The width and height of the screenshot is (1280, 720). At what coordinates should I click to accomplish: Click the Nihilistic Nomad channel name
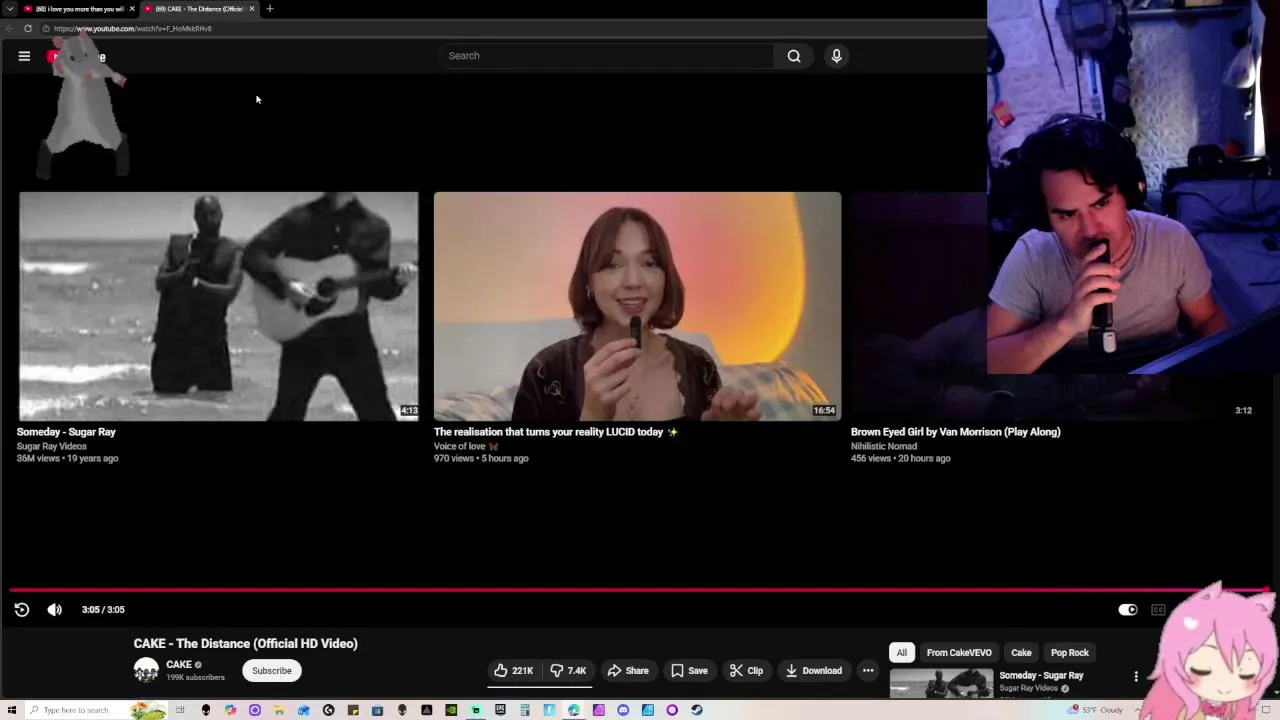click(884, 446)
